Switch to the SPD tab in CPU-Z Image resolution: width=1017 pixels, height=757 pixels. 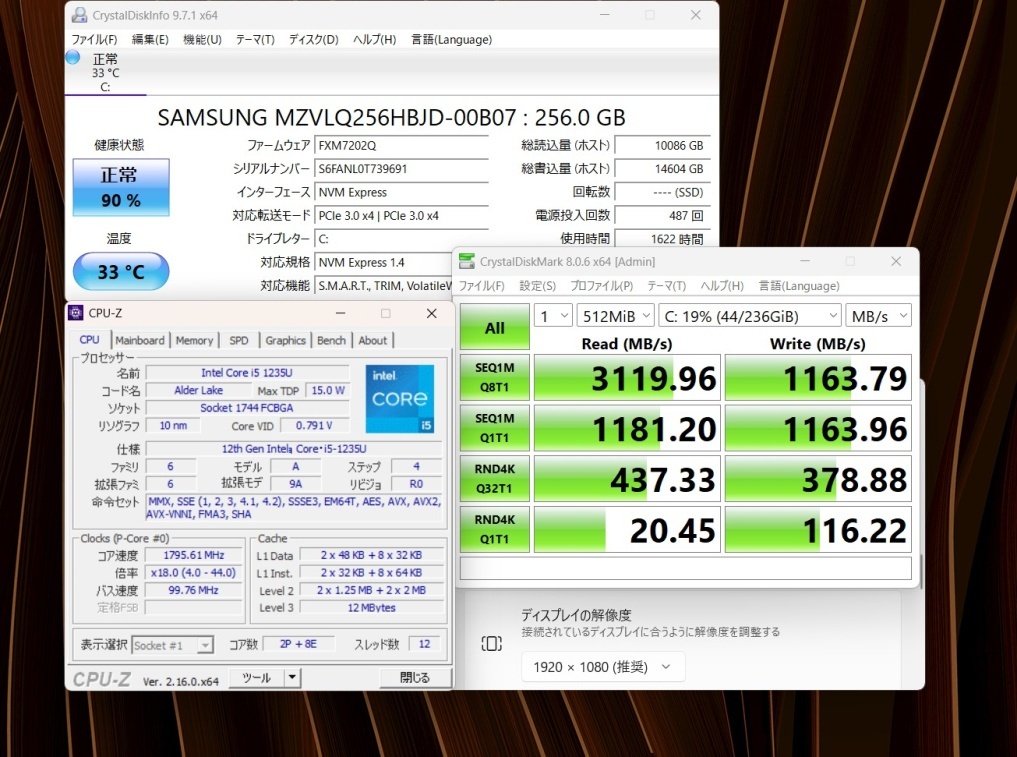click(239, 341)
